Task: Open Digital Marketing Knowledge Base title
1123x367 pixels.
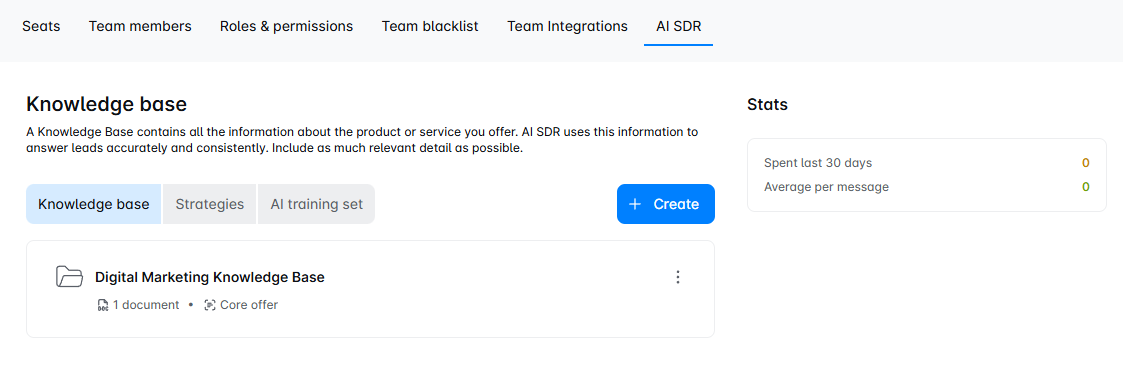Action: 210,277
